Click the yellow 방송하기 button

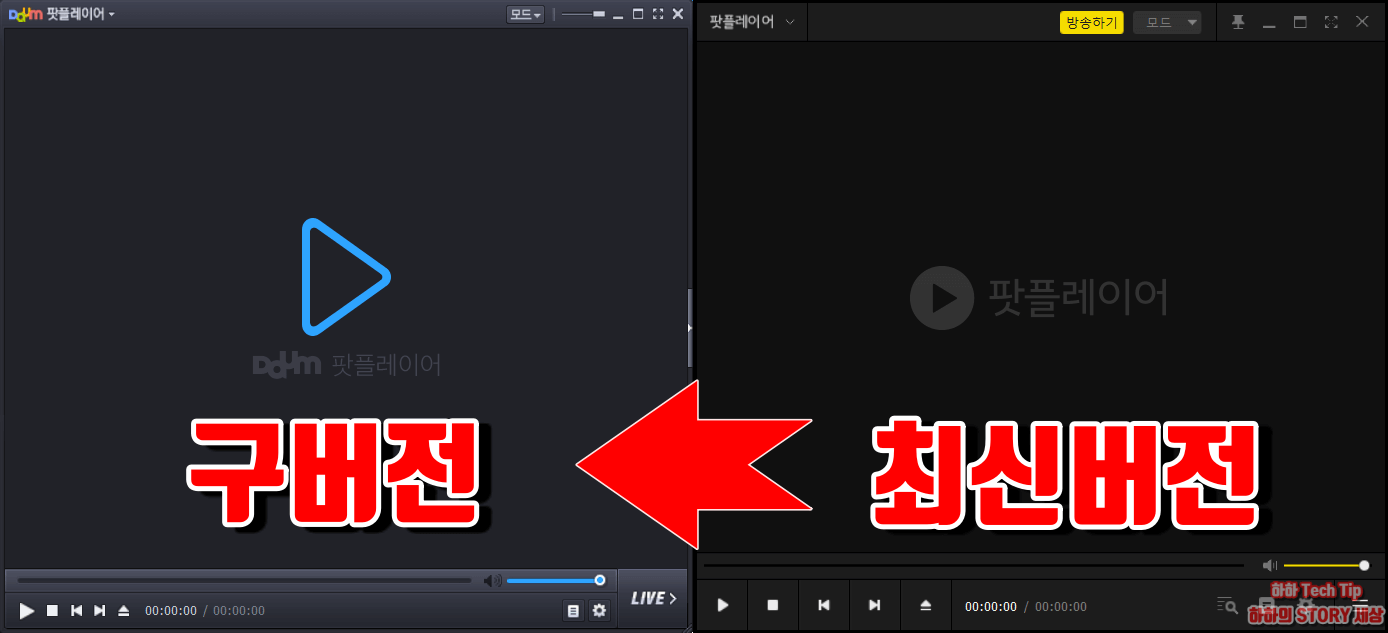pos(1092,22)
